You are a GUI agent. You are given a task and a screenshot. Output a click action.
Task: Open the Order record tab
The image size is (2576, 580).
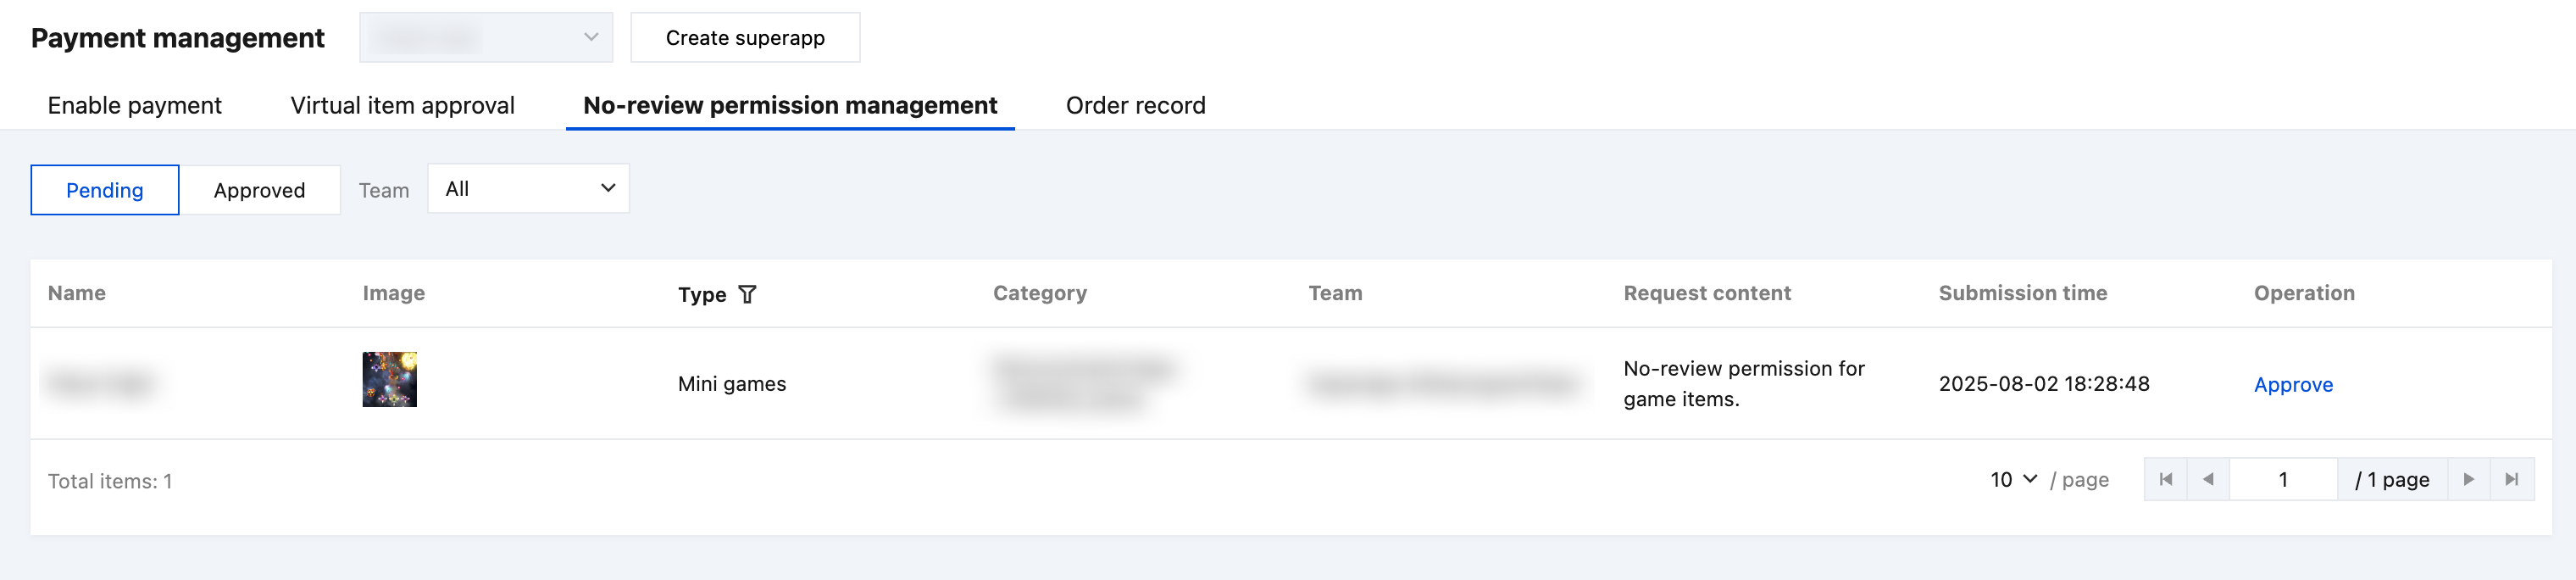coord(1135,105)
